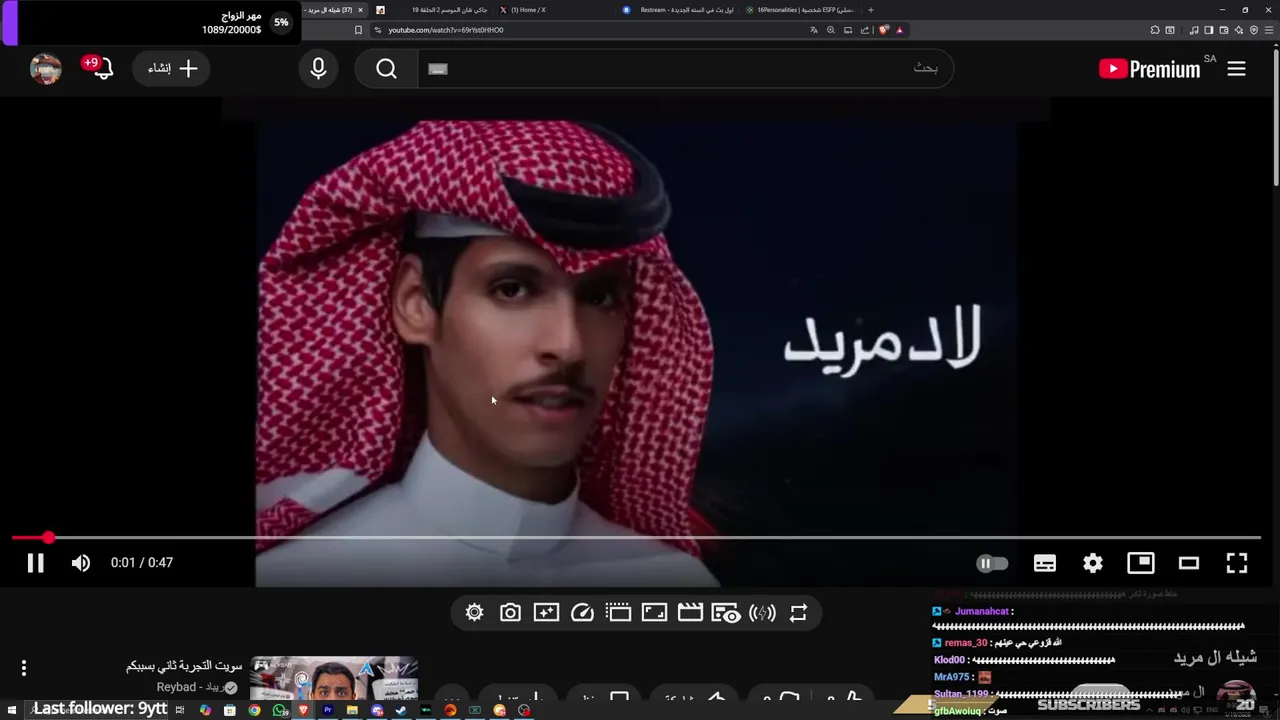Seek to the middle of the video timeline
The image size is (1280, 720).
pyautogui.click(x=637, y=538)
